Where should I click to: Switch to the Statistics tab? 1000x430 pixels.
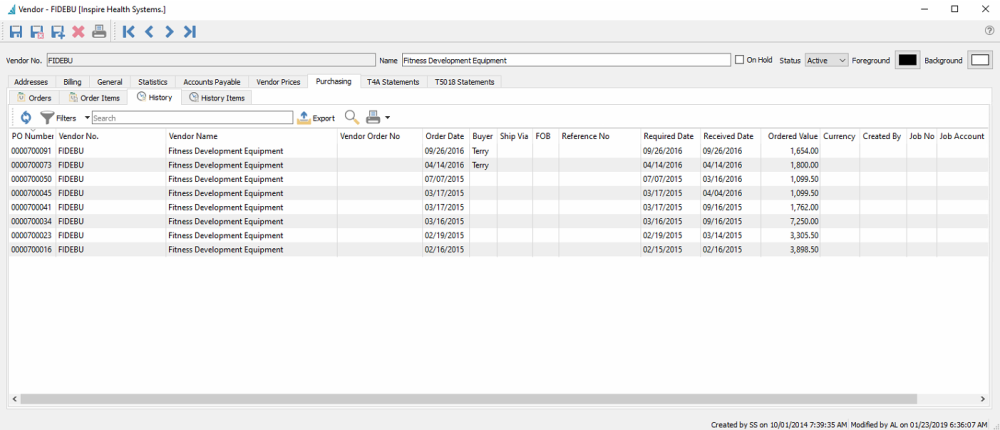click(x=152, y=82)
